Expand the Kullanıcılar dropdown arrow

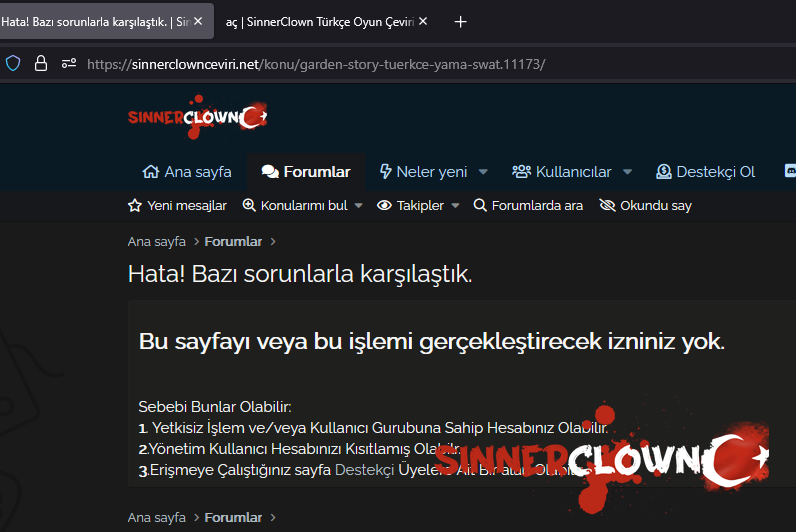point(627,172)
